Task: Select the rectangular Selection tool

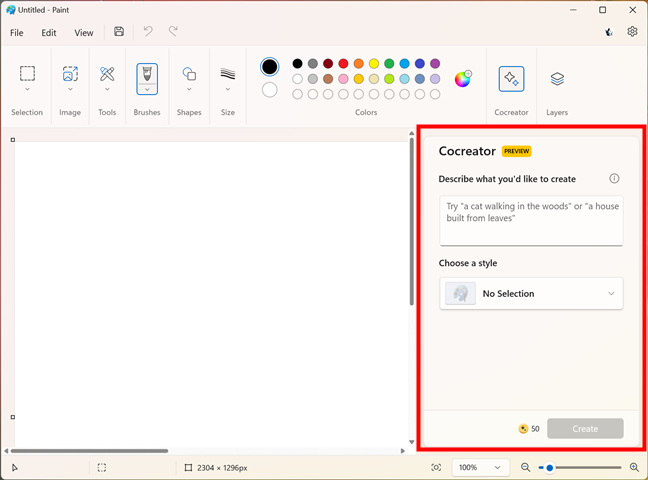Action: (27, 74)
